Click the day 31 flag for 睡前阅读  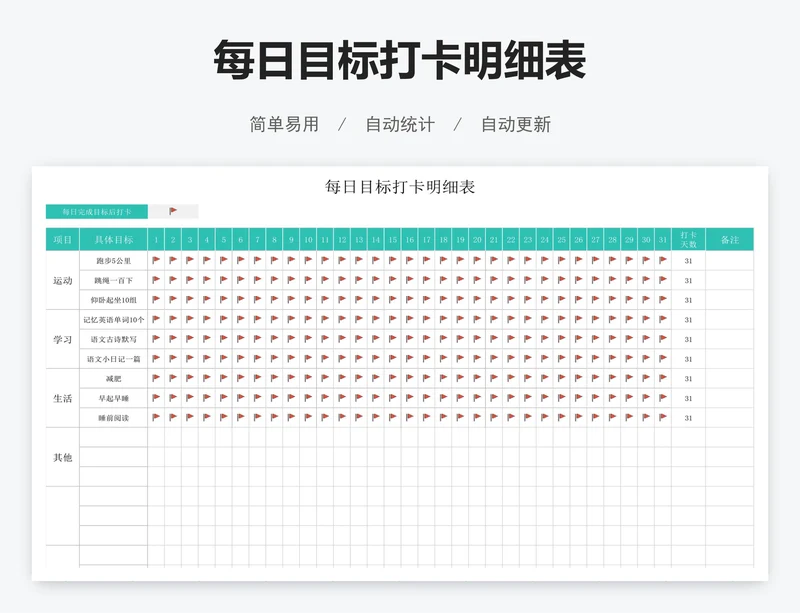(x=663, y=417)
